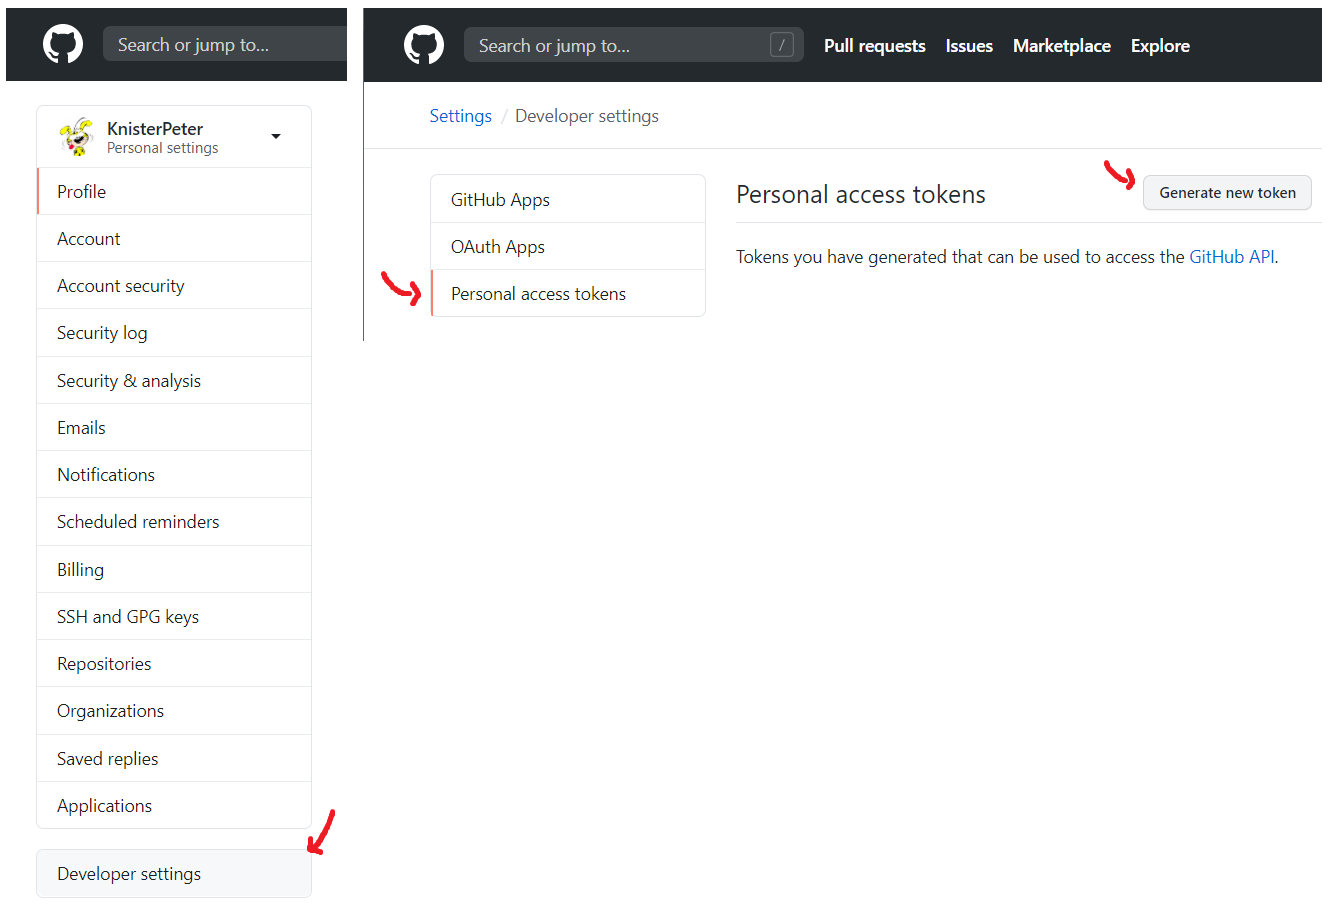Open Repositories settings
Viewport: 1332px width, 920px height.
tap(174, 663)
